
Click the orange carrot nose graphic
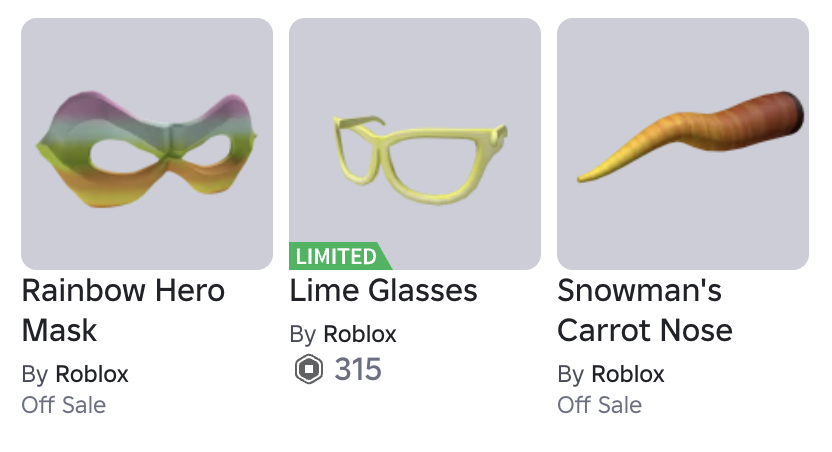(x=690, y=136)
